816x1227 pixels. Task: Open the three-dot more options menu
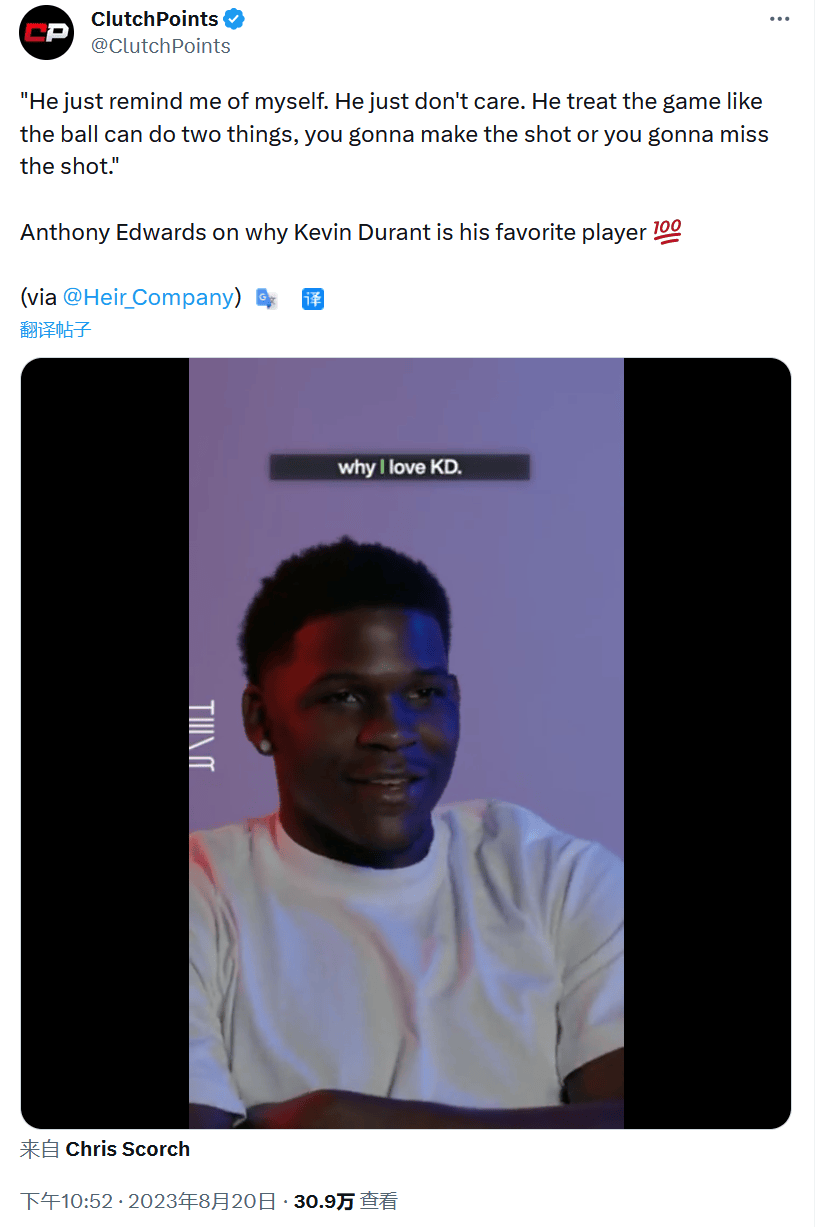pos(779,19)
